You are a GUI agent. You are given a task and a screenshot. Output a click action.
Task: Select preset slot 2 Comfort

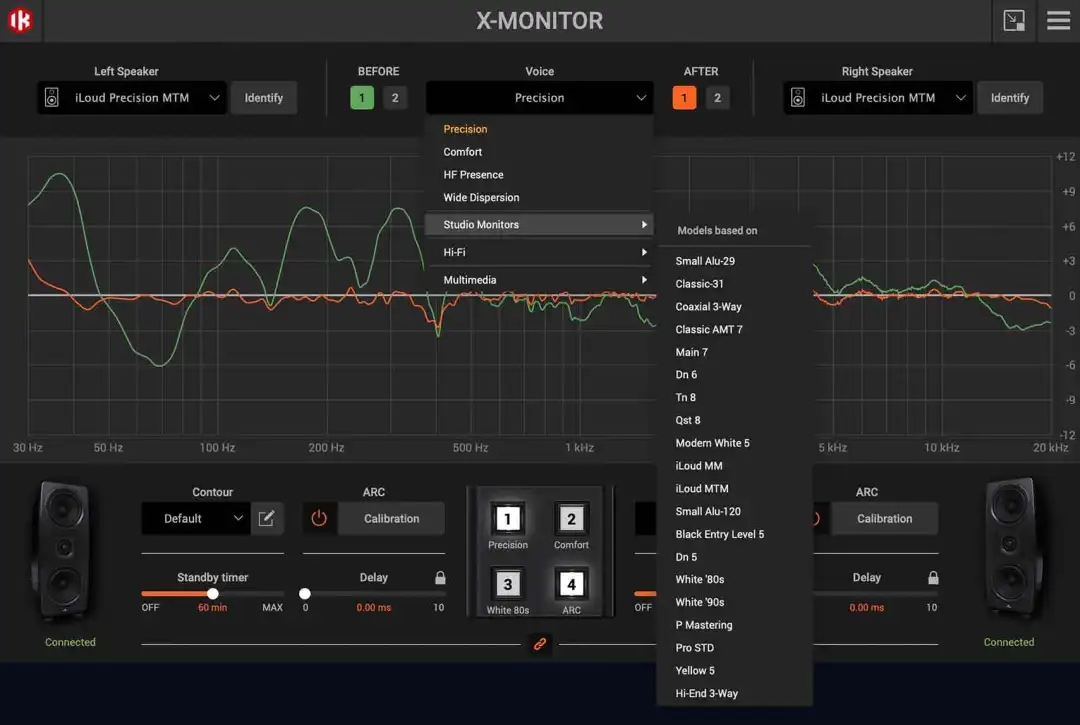571,518
